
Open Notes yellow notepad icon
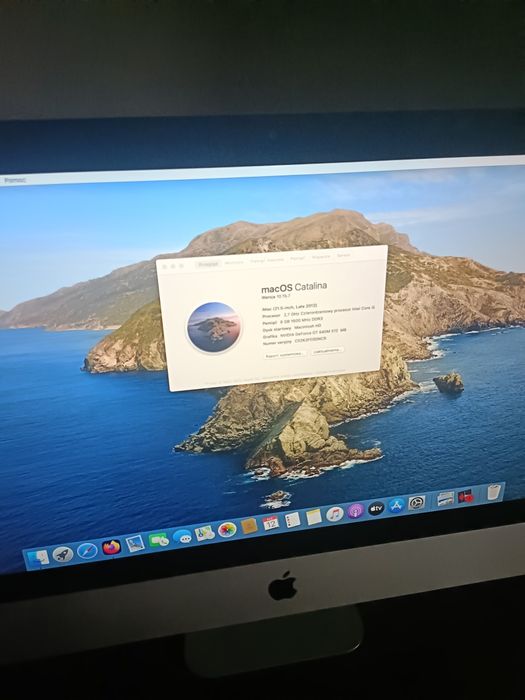click(314, 517)
